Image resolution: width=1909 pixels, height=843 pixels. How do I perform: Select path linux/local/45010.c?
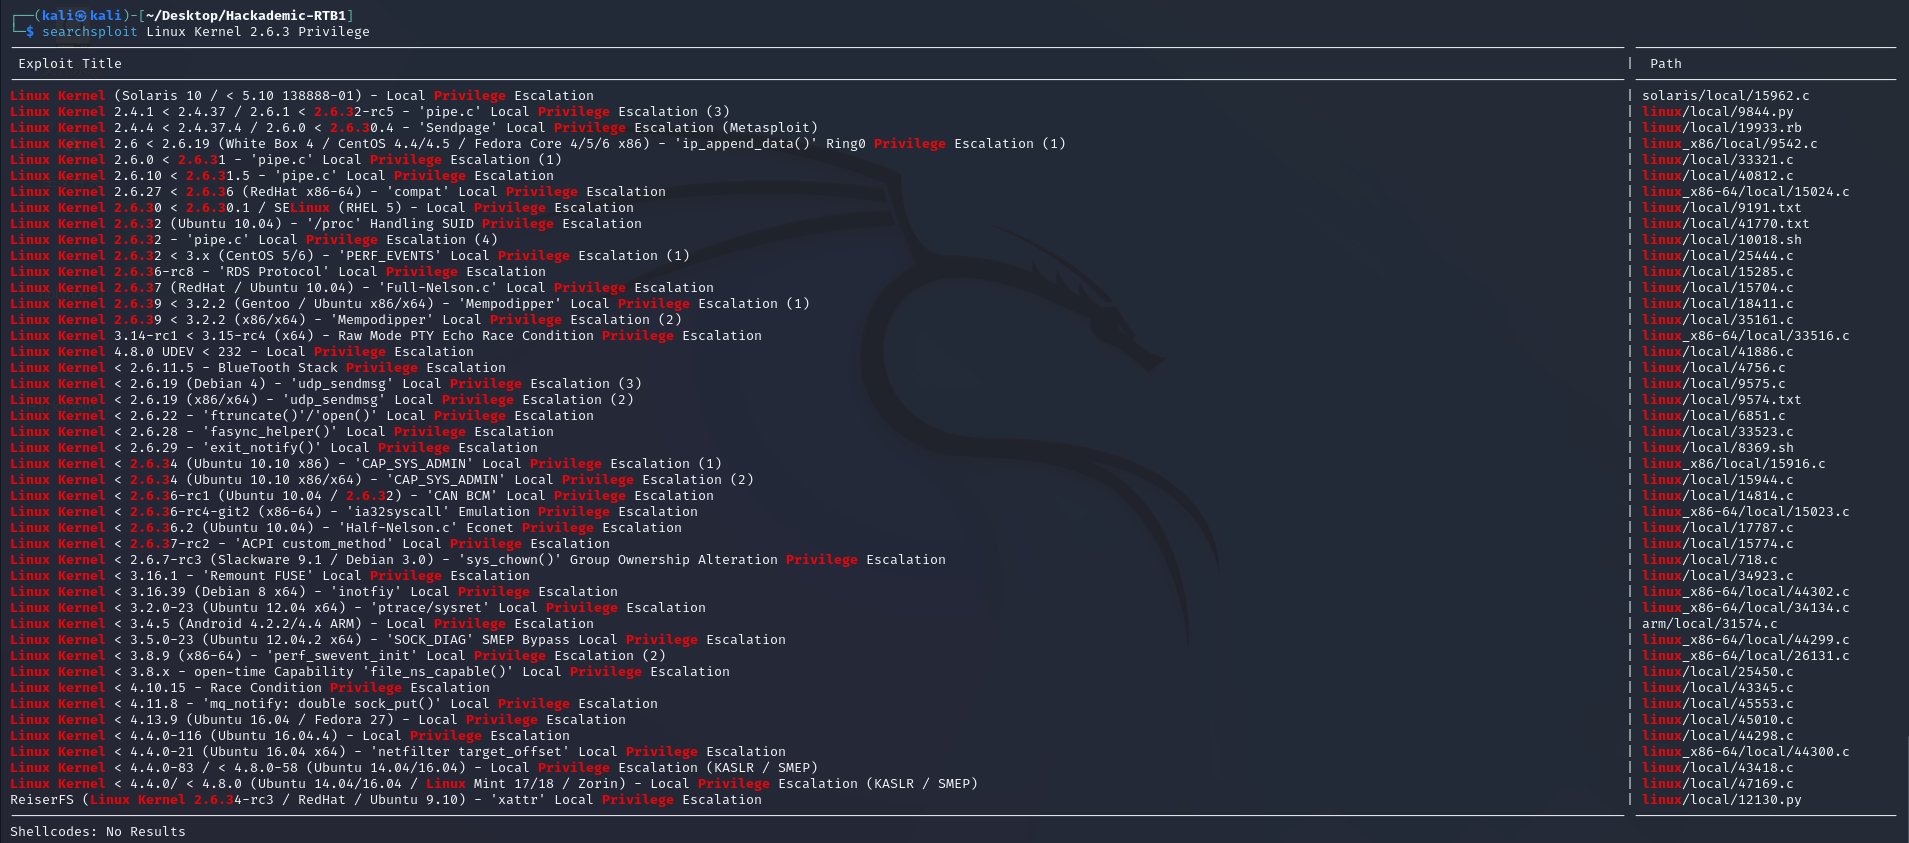click(x=1718, y=720)
